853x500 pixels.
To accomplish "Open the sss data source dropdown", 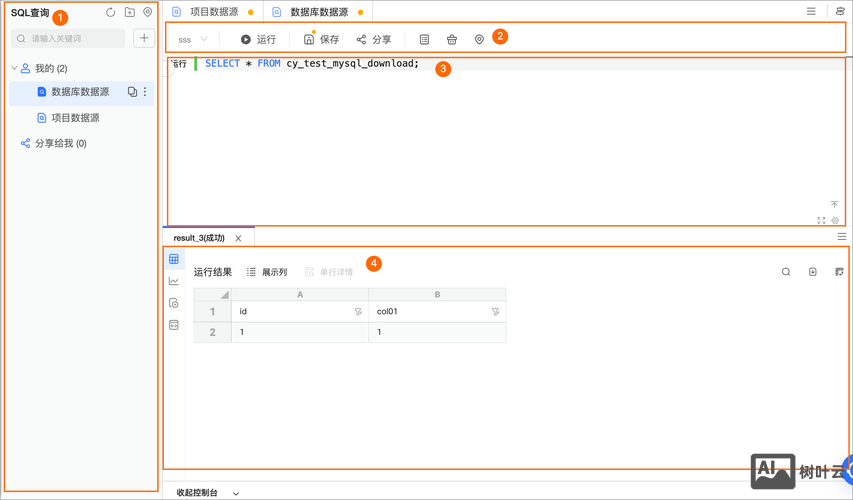I will [x=193, y=39].
